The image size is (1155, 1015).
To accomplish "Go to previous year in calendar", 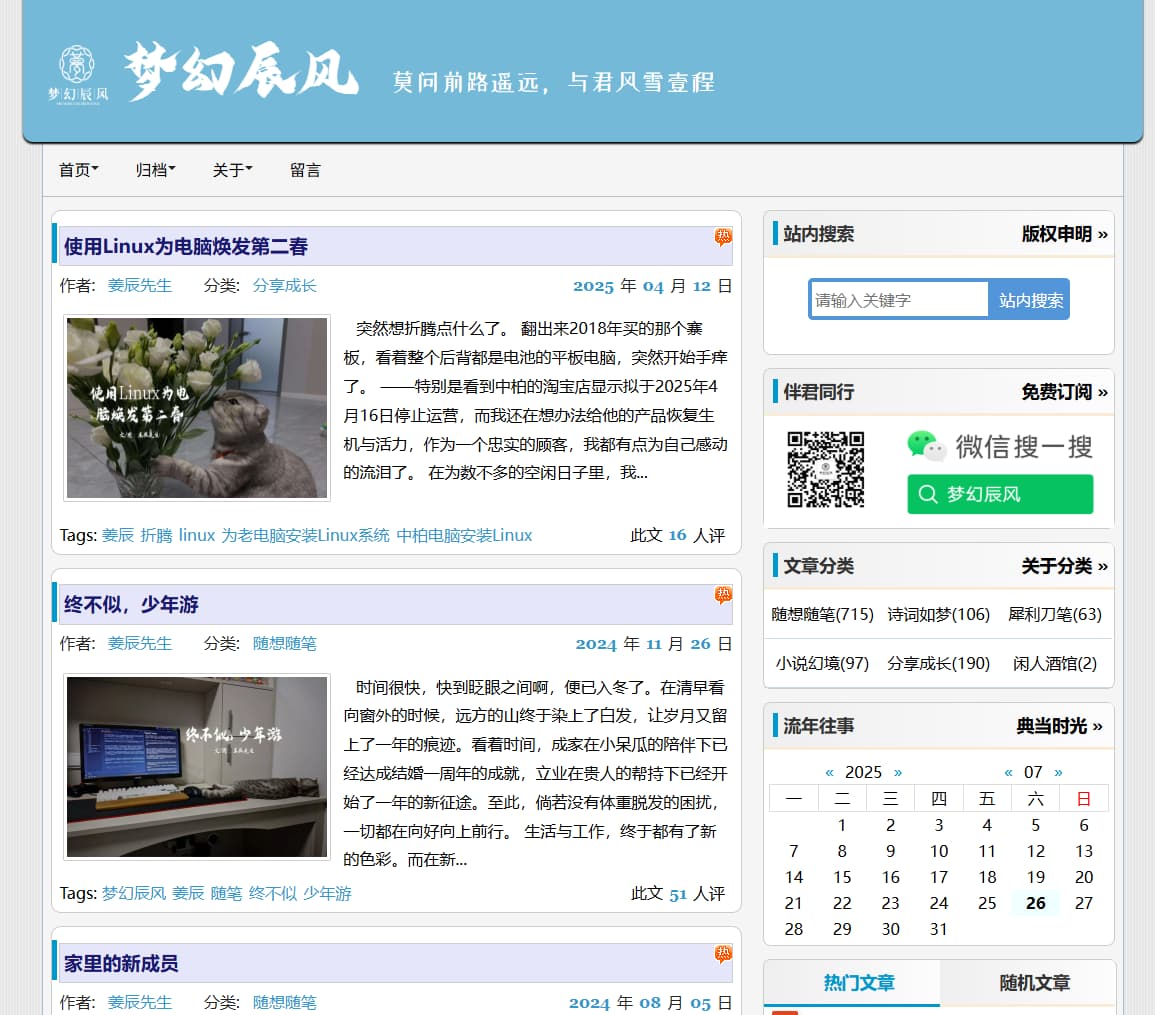I will click(x=829, y=772).
